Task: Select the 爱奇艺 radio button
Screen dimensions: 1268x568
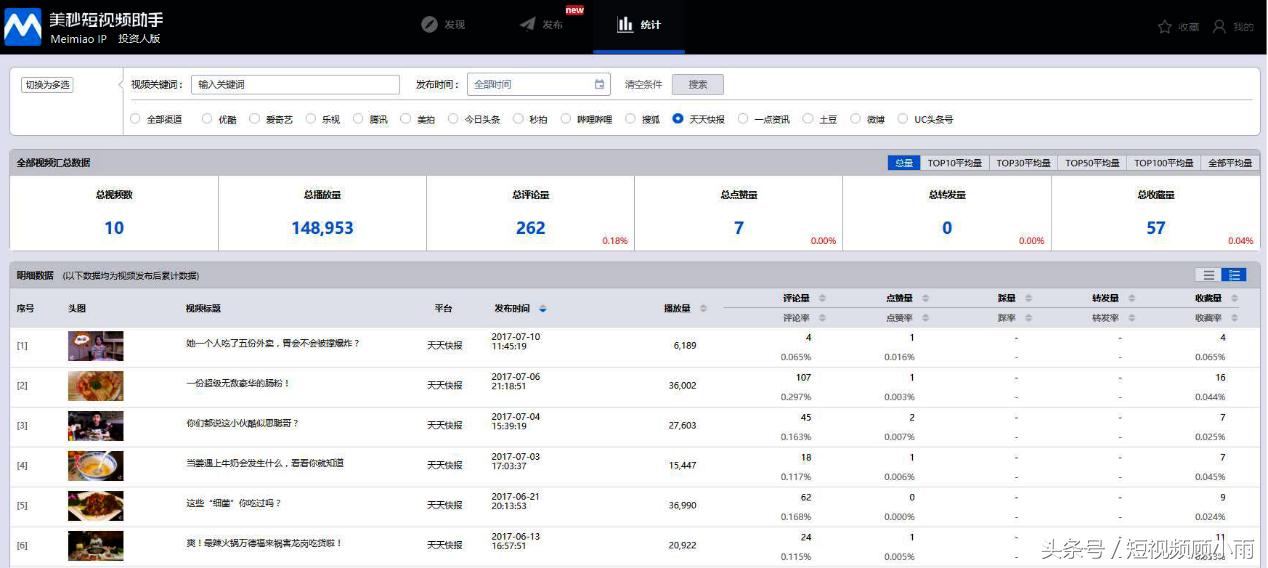Action: coord(254,119)
